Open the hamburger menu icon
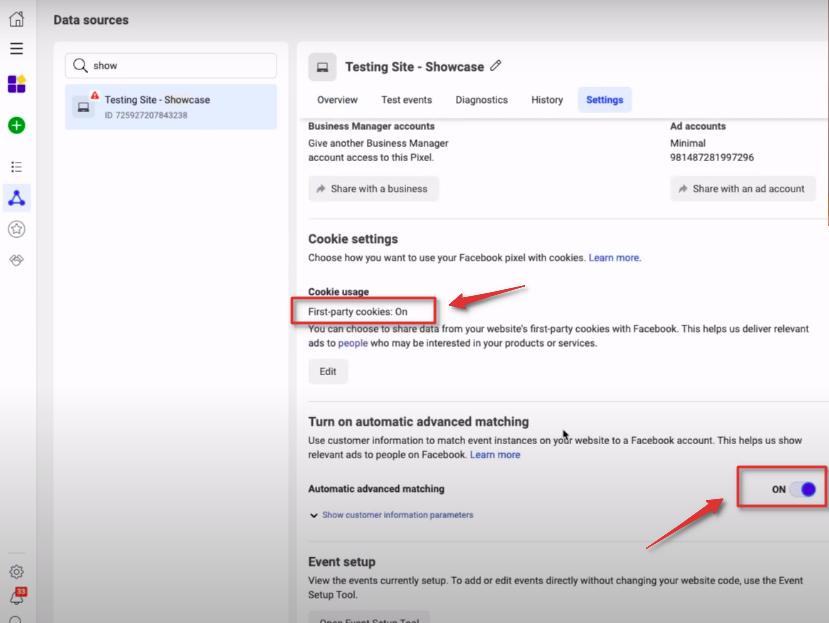829x623 pixels. click(x=16, y=49)
